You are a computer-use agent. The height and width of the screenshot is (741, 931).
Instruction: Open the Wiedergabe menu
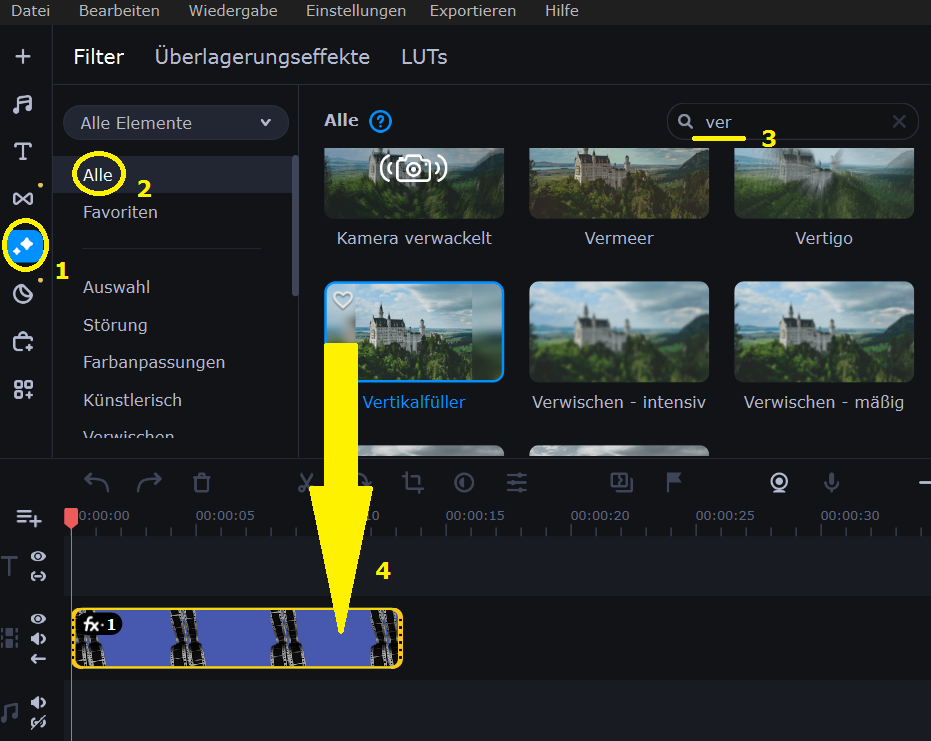click(233, 11)
